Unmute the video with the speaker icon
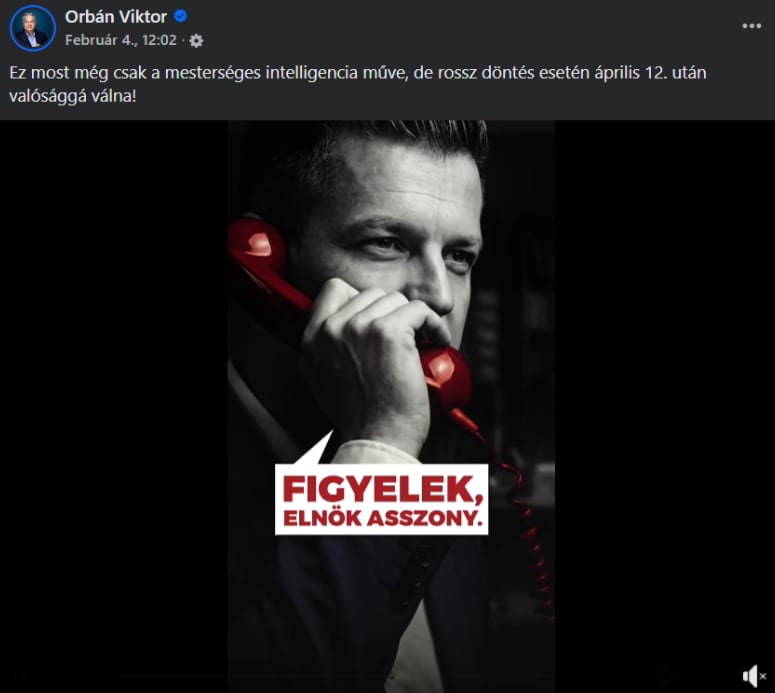Viewport: 775px width, 693px height. coord(754,676)
